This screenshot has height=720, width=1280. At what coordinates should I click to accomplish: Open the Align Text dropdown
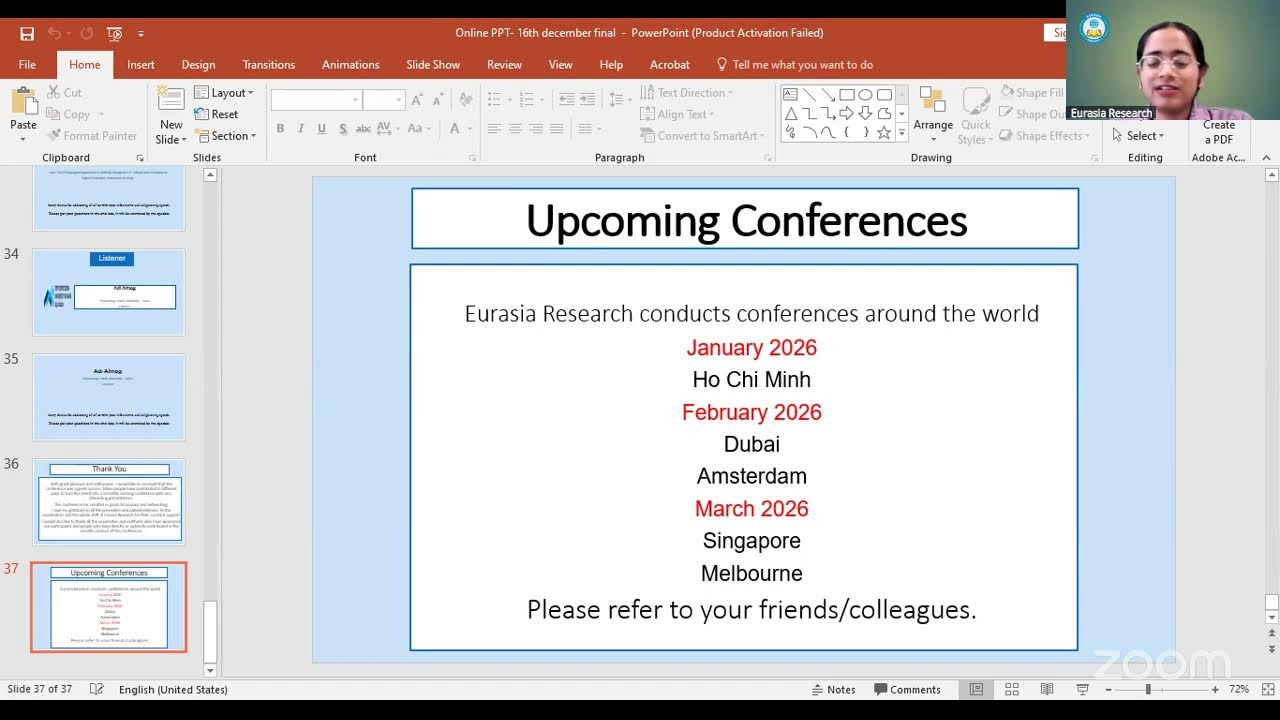click(678, 114)
